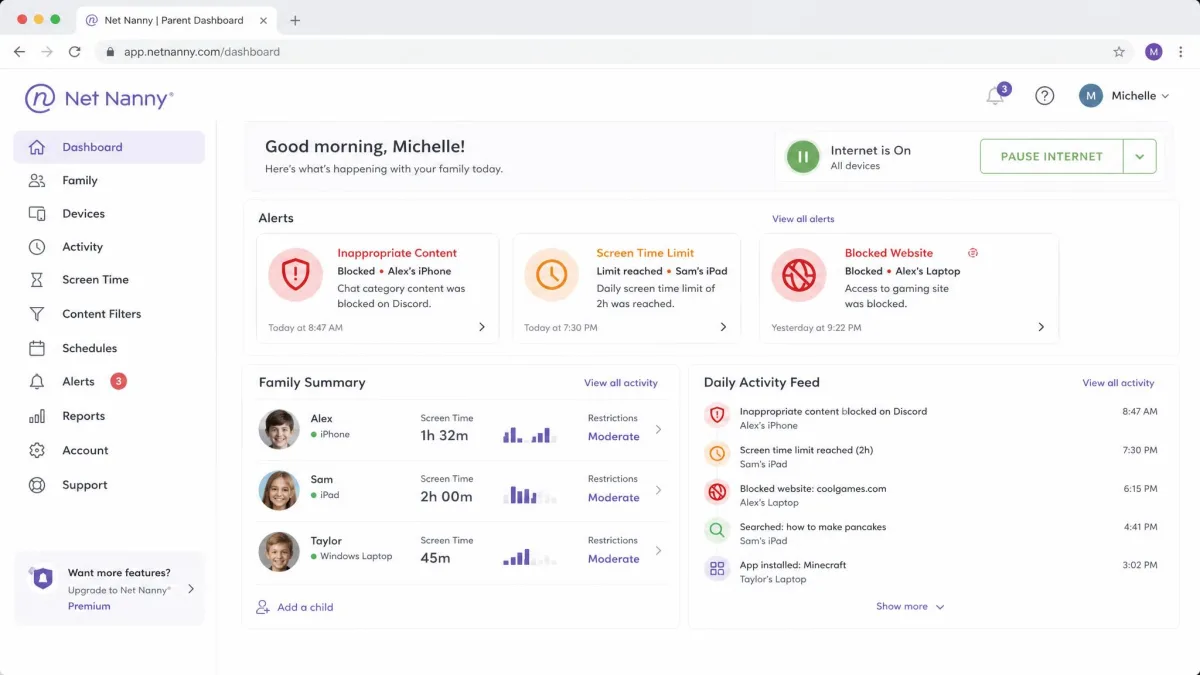The width and height of the screenshot is (1200, 675).
Task: Click Alex's screen time bar chart
Action: pyautogui.click(x=528, y=435)
